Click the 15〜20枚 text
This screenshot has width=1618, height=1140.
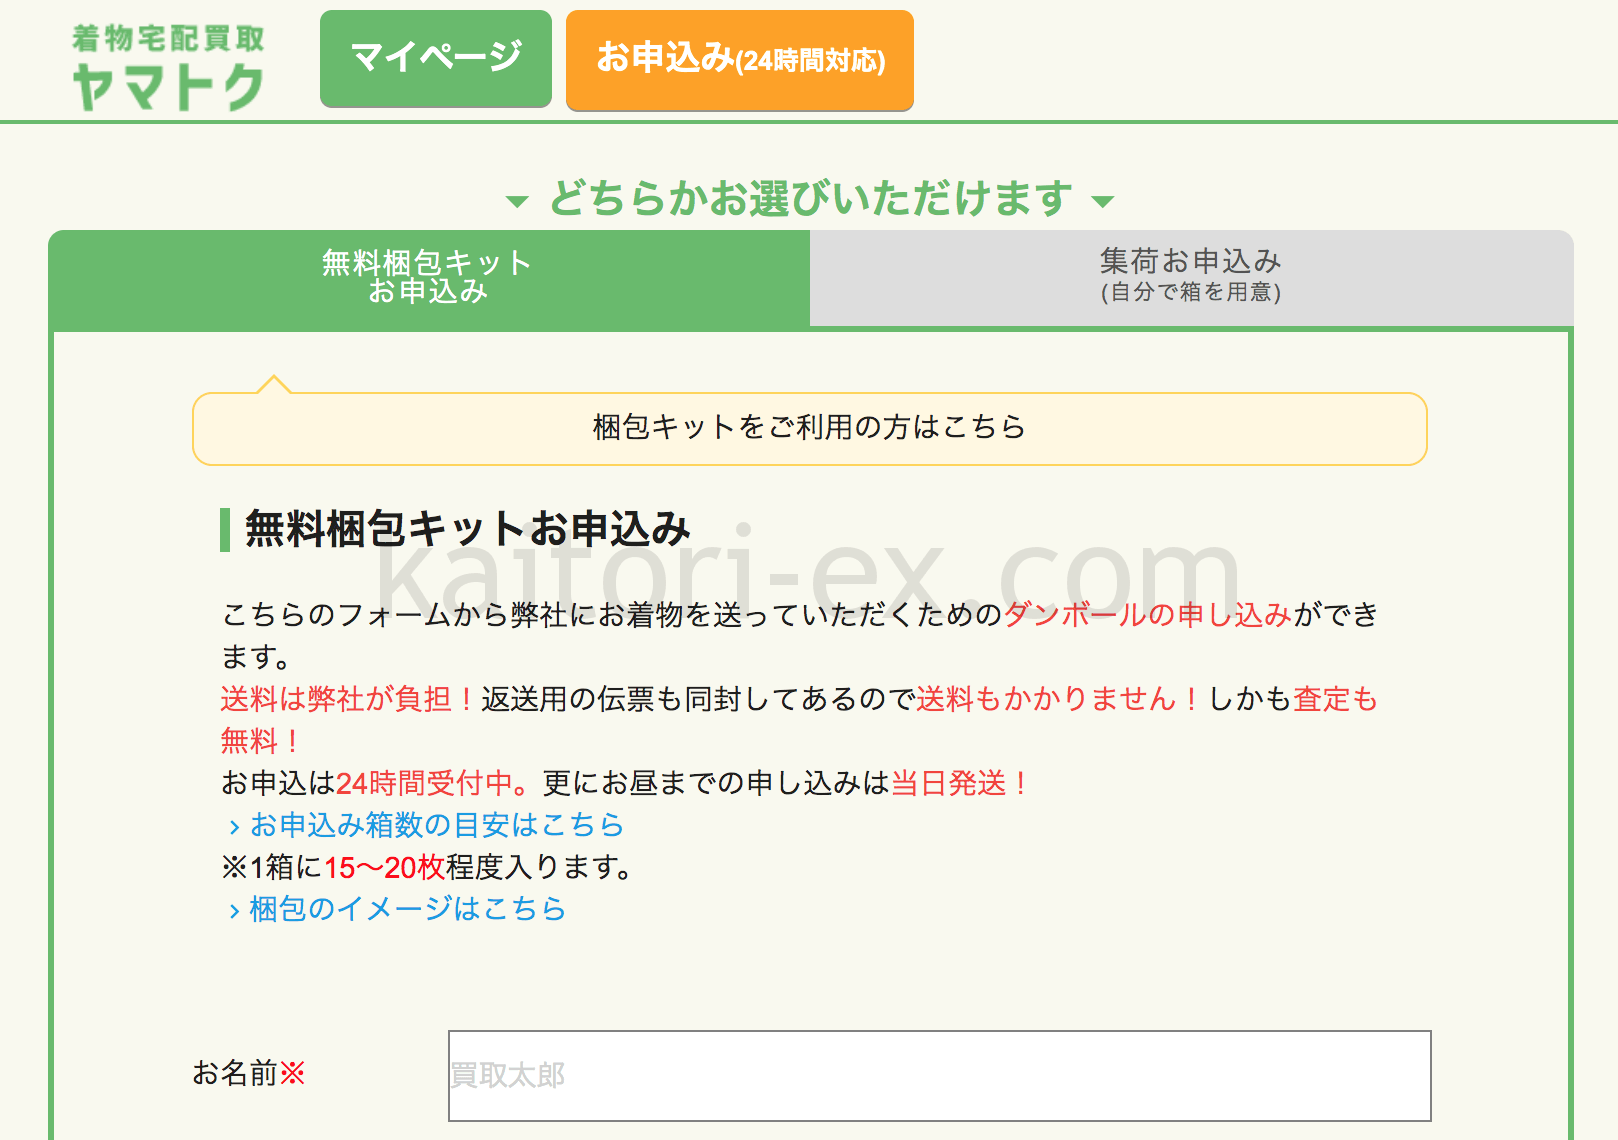click(x=384, y=867)
